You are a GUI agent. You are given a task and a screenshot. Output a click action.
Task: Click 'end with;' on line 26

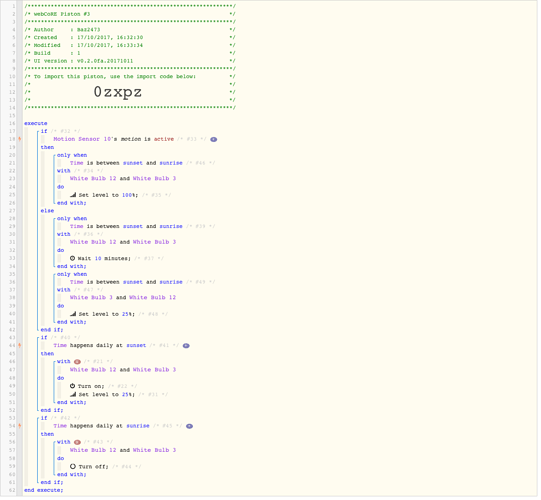click(x=72, y=204)
